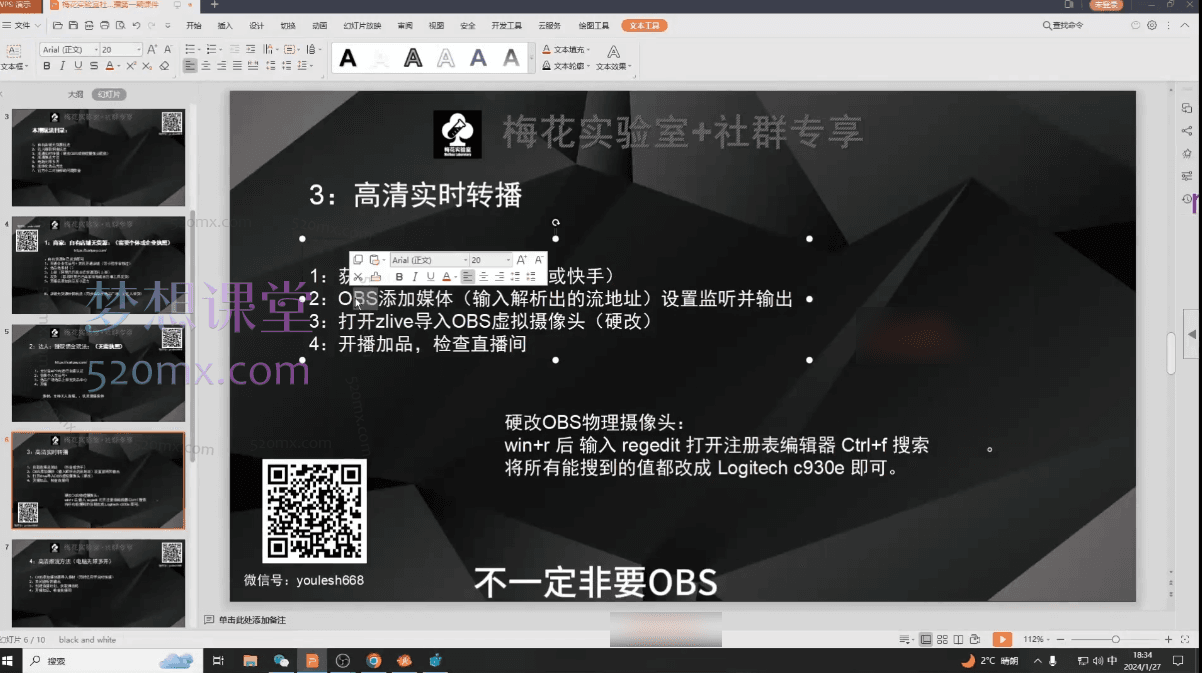Viewport: 1202px width, 673px height.
Task: Switch to the 动画 ribbon tab
Action: click(319, 25)
